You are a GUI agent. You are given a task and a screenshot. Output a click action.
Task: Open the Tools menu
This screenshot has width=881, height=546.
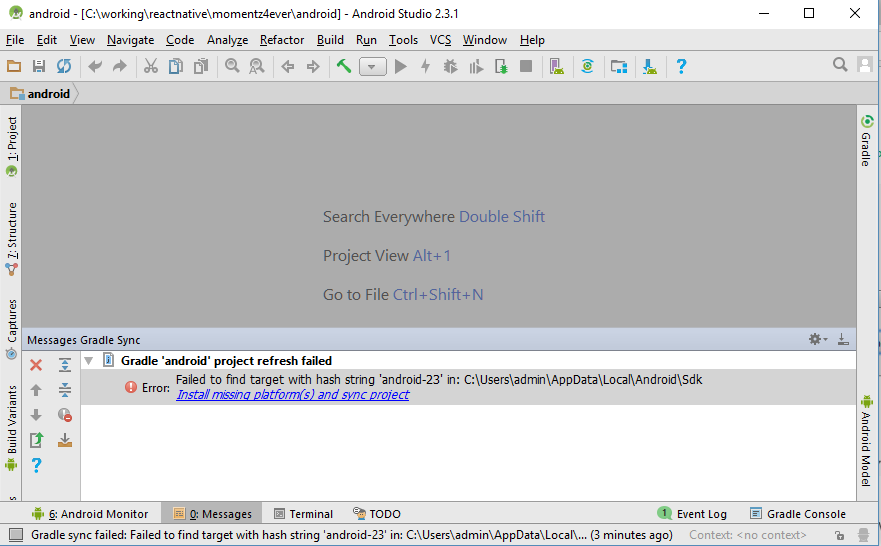(x=403, y=40)
